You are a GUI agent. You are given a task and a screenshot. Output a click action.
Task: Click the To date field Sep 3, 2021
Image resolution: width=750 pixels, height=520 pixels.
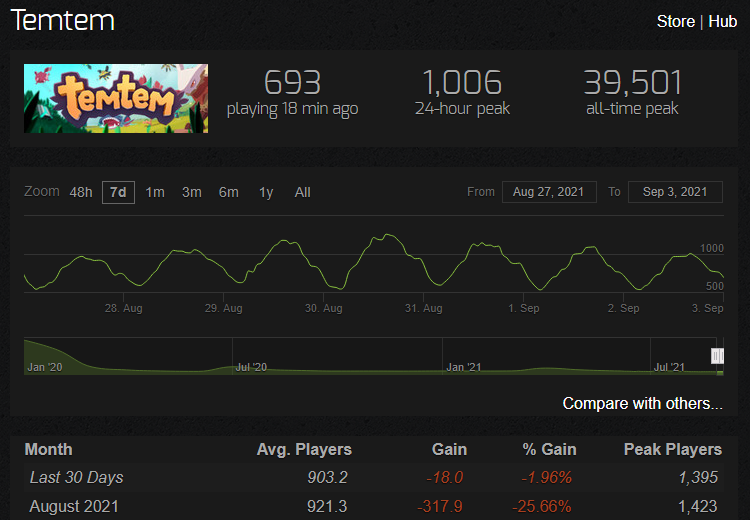point(675,192)
